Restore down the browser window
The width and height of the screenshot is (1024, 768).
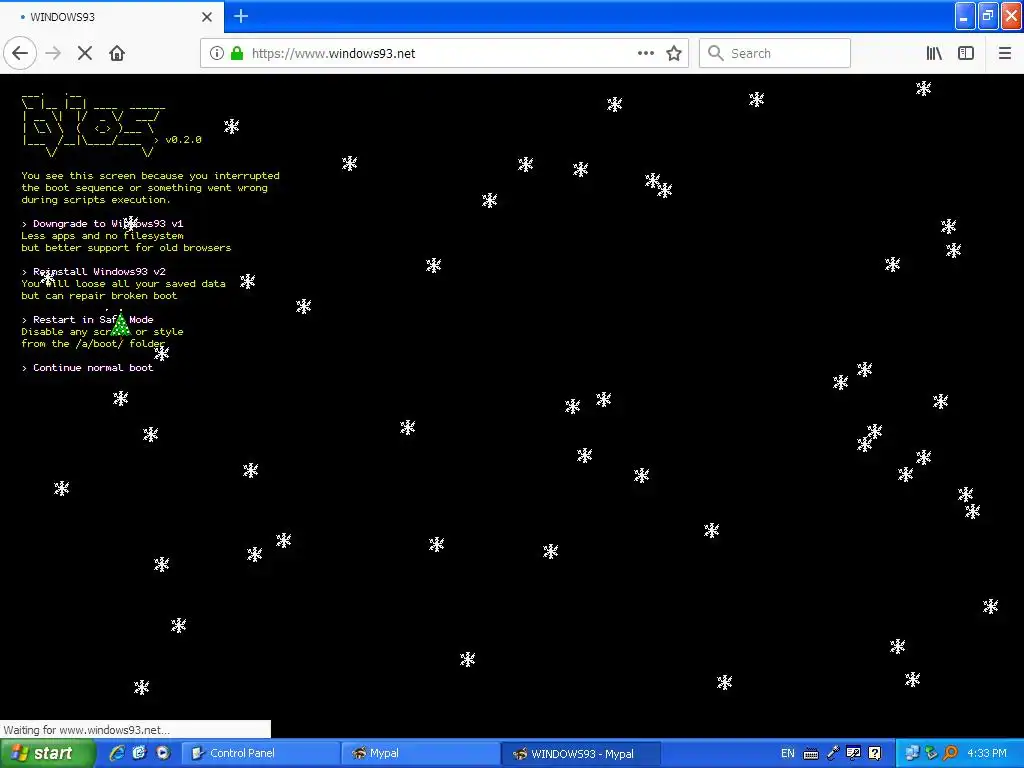[988, 16]
